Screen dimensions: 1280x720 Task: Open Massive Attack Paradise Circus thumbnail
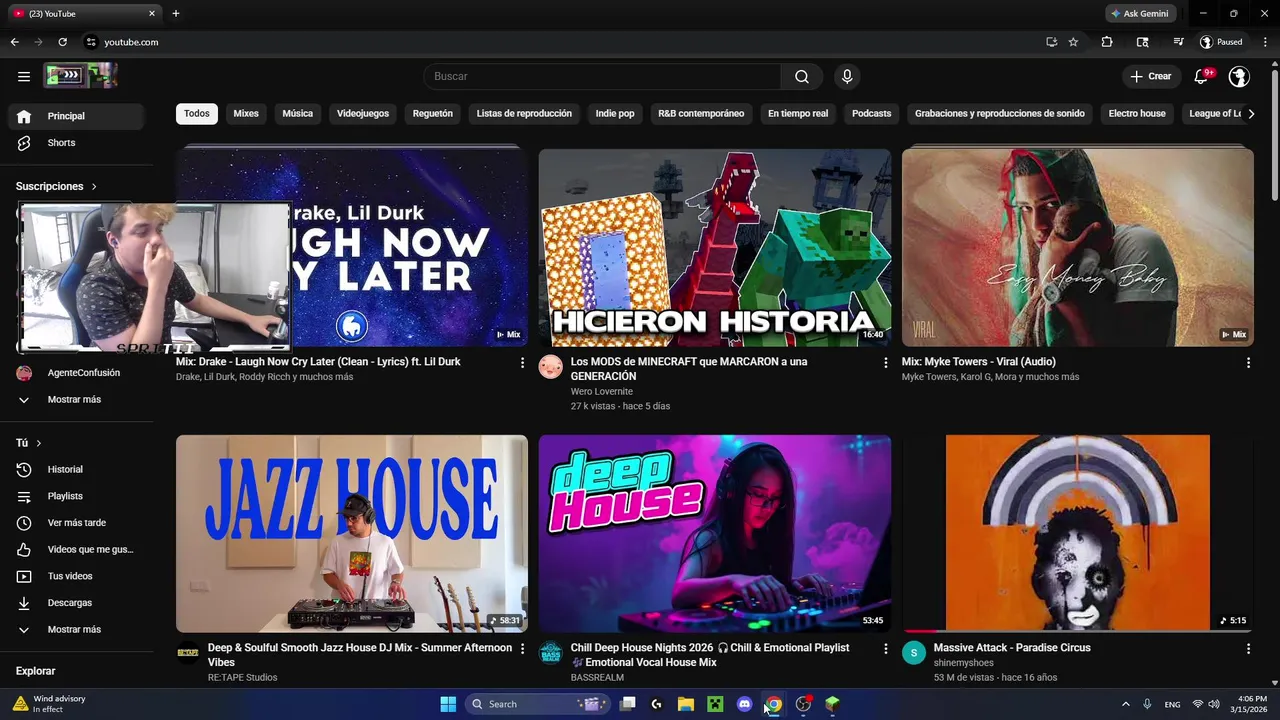click(1078, 534)
